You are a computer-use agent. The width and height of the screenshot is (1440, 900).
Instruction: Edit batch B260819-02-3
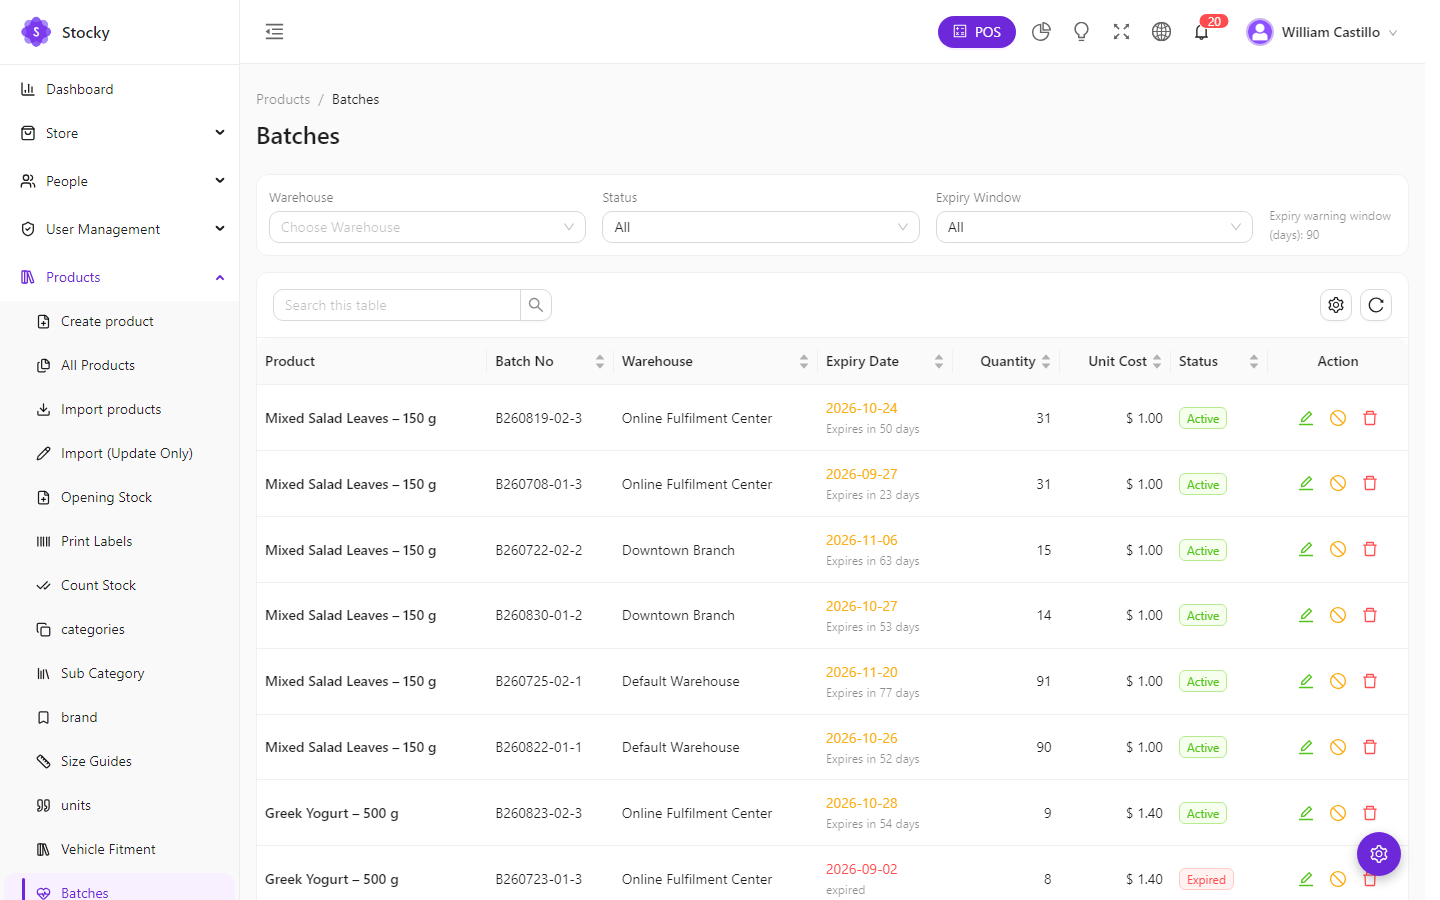coord(1306,418)
